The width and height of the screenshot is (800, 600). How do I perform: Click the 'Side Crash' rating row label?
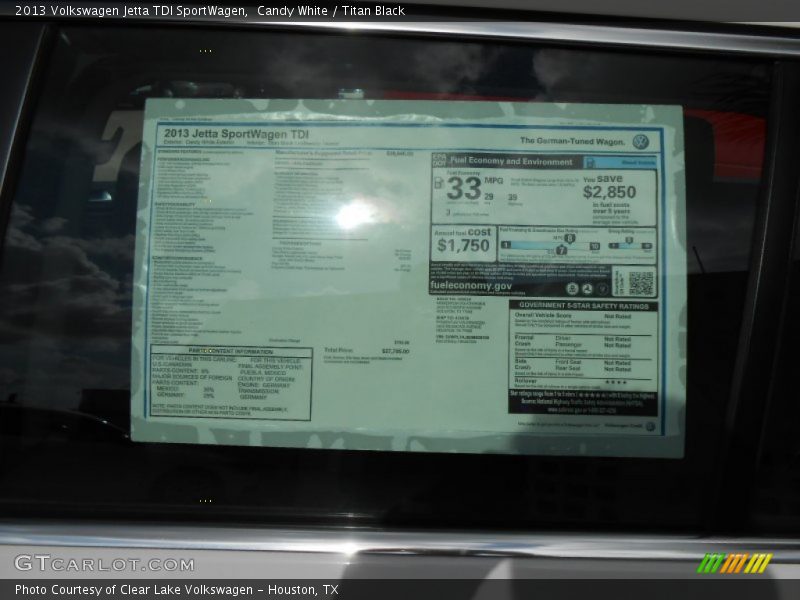(522, 364)
